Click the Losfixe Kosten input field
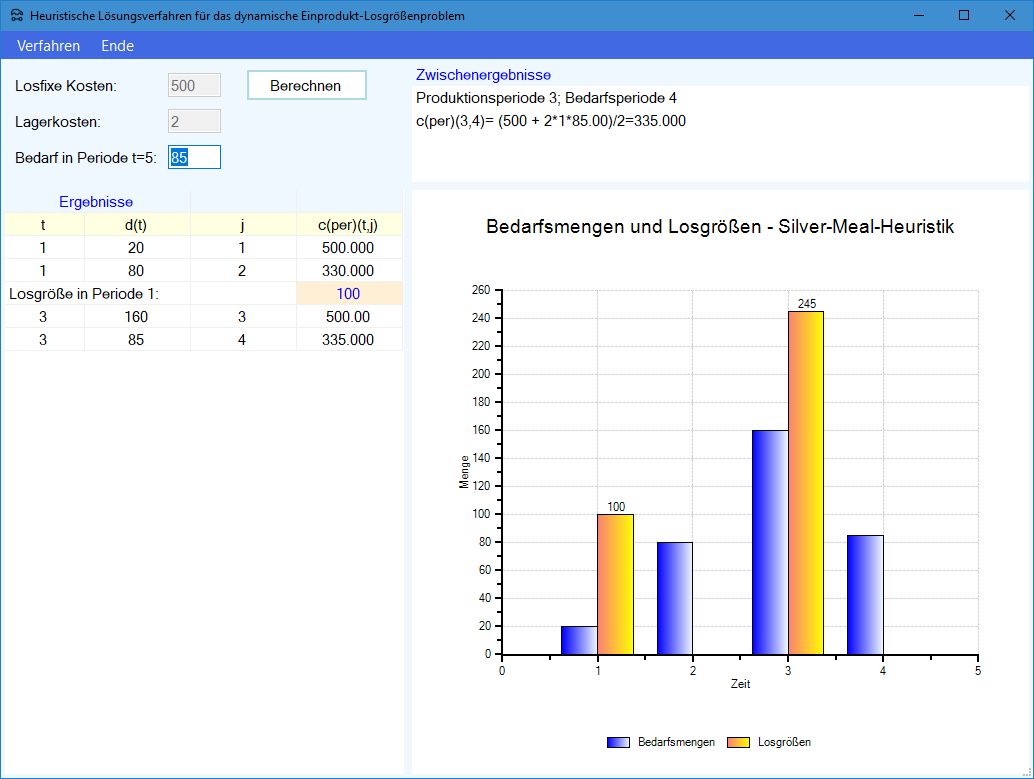This screenshot has height=779, width=1034. [x=194, y=86]
